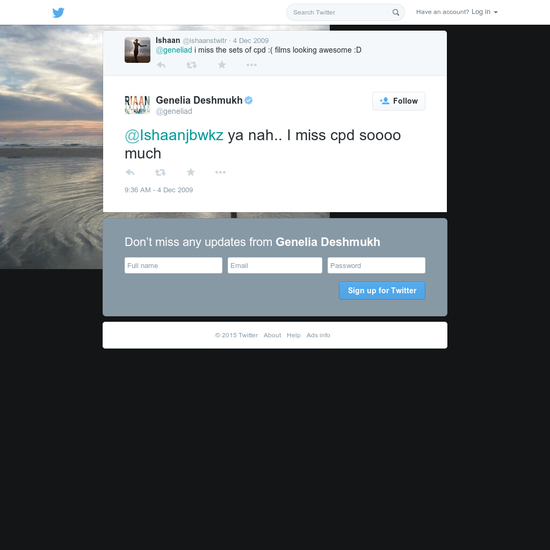Image resolution: width=550 pixels, height=550 pixels.
Task: Favorite Genelia's tweet with the star
Action: pos(190,172)
